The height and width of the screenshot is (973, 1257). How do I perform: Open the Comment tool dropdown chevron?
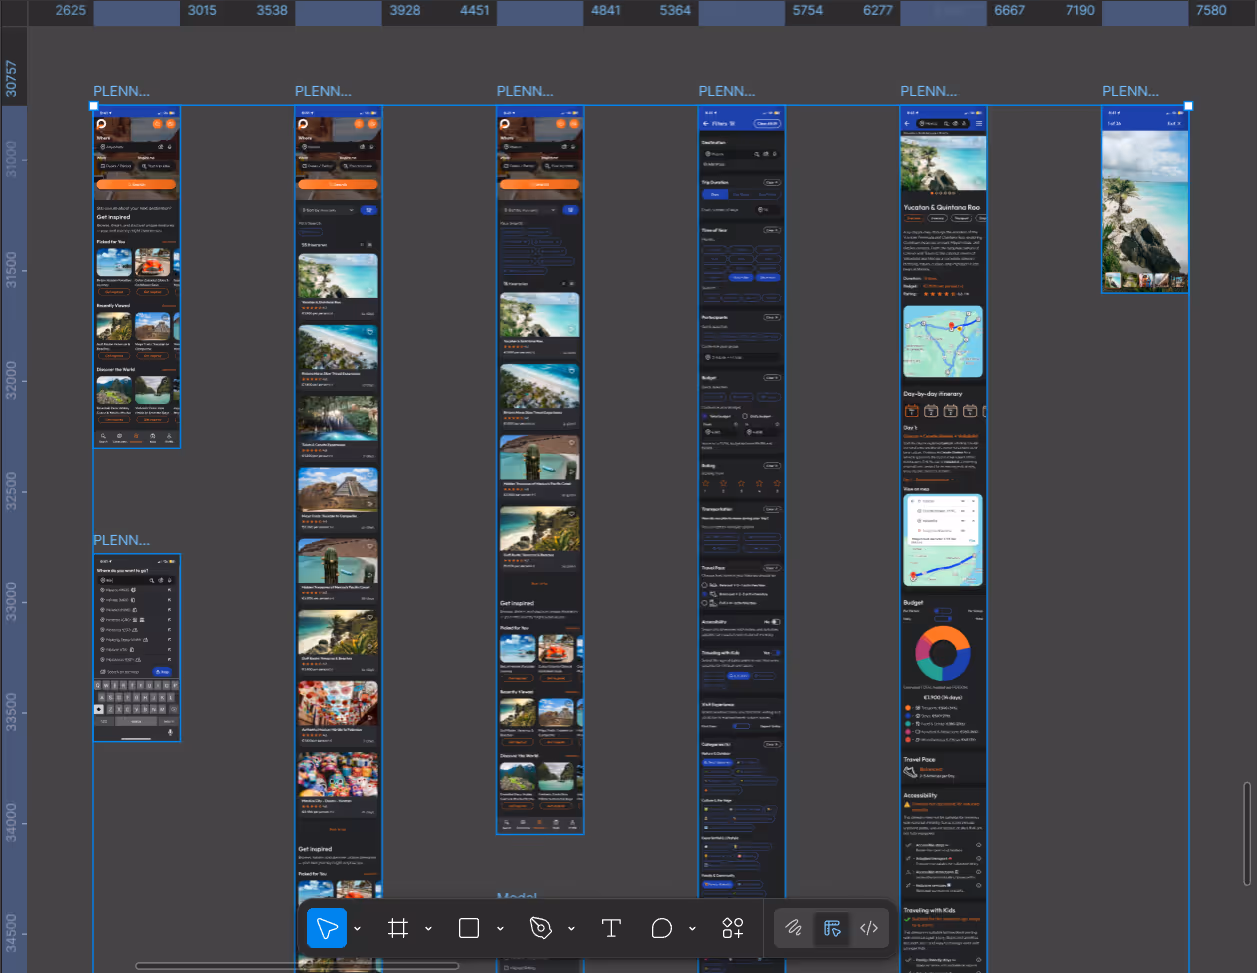[x=692, y=929]
